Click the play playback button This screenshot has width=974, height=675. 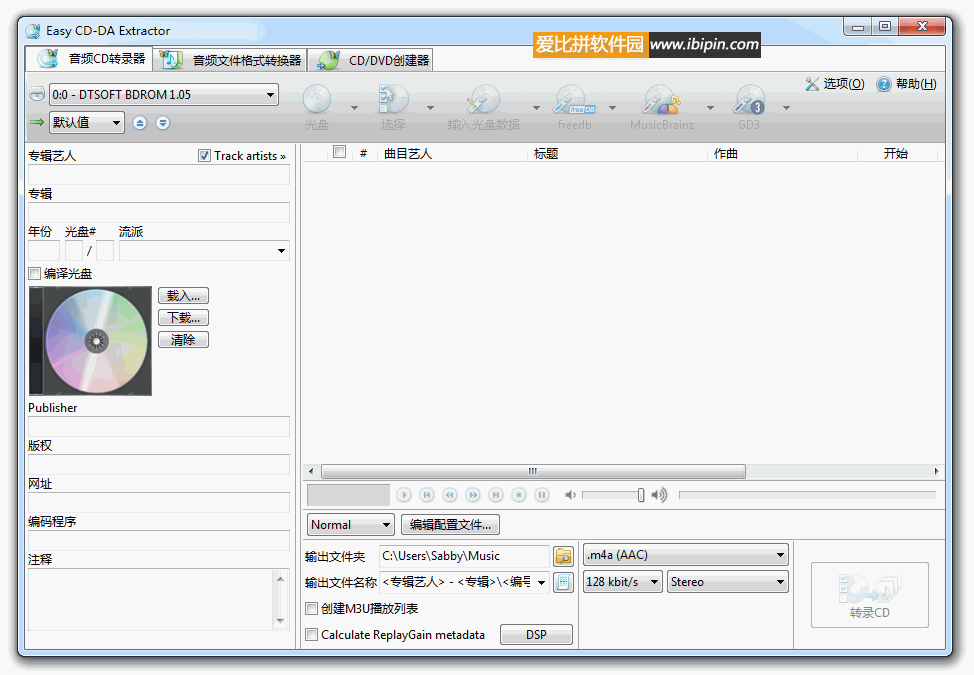[x=404, y=495]
